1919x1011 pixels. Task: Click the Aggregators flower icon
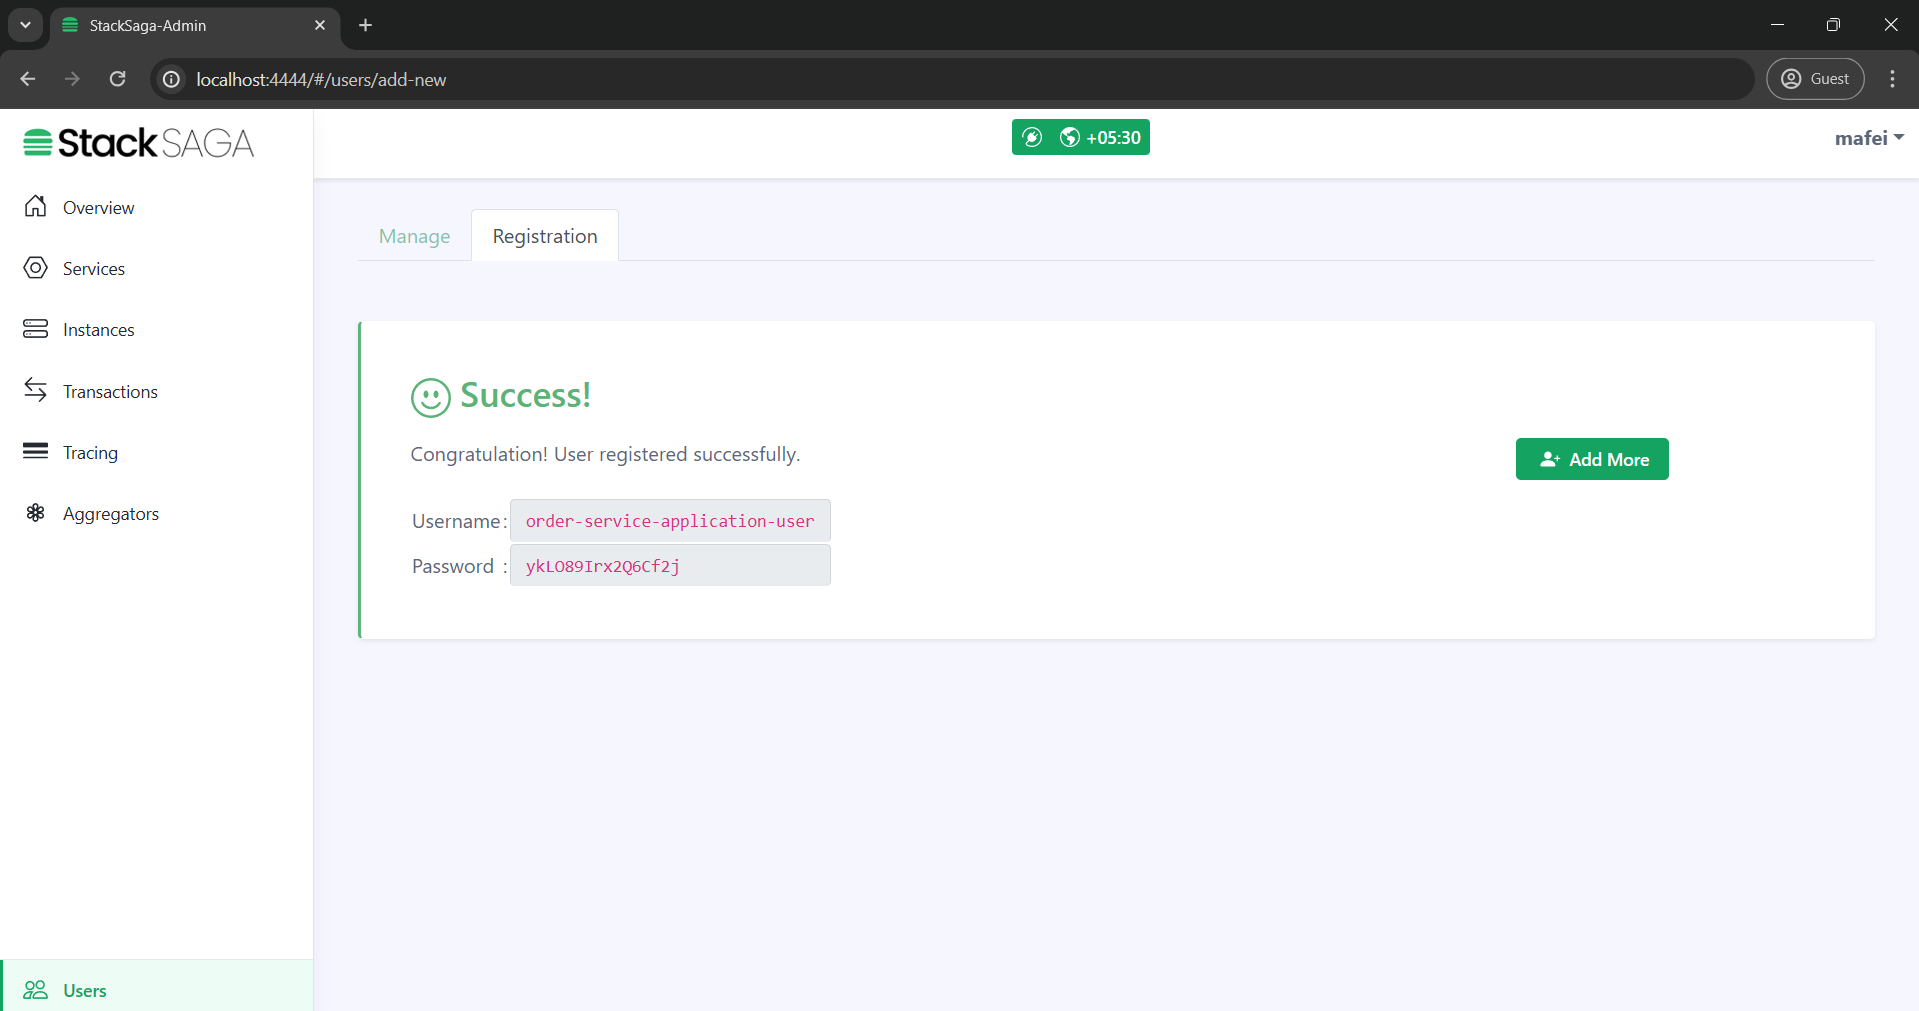[x=36, y=513]
